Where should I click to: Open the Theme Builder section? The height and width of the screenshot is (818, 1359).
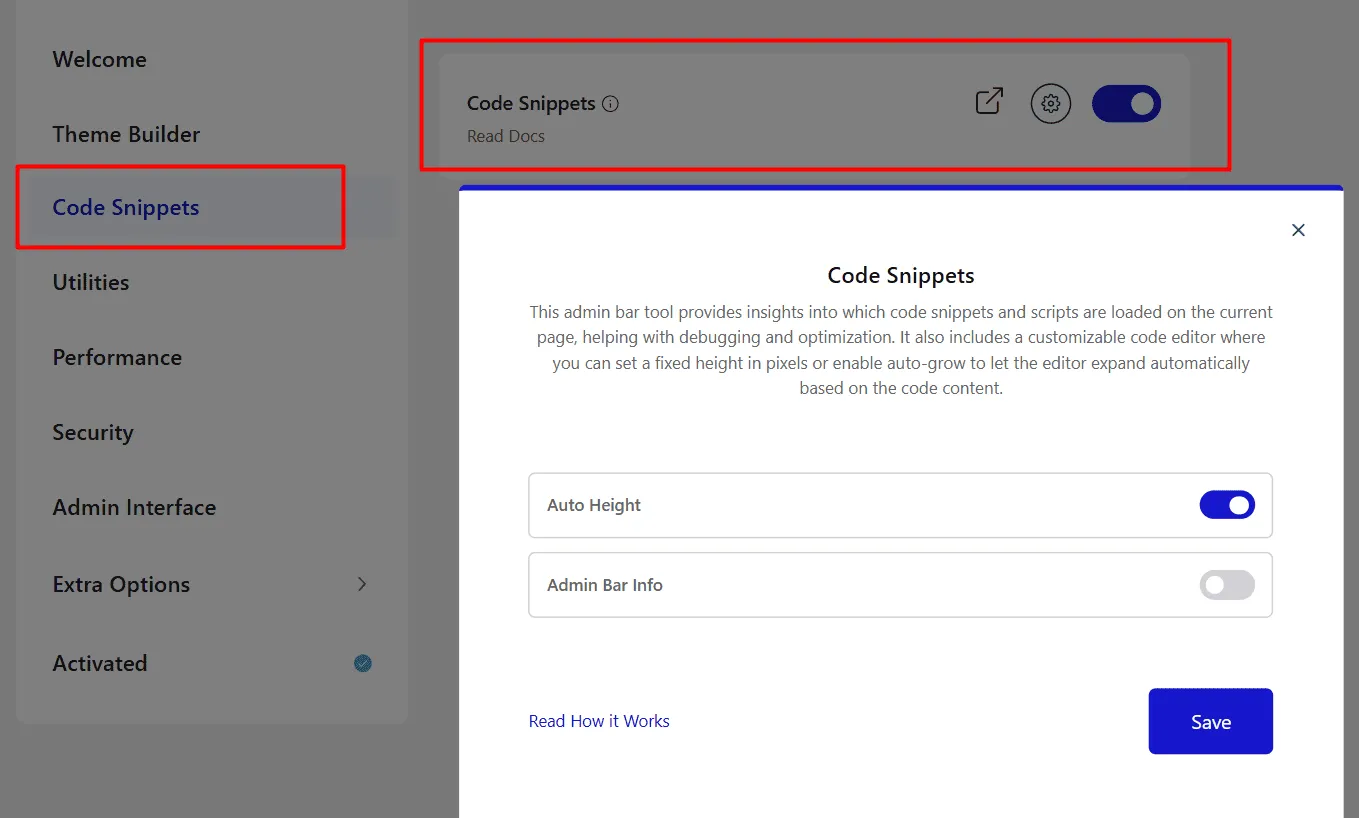[x=126, y=134]
